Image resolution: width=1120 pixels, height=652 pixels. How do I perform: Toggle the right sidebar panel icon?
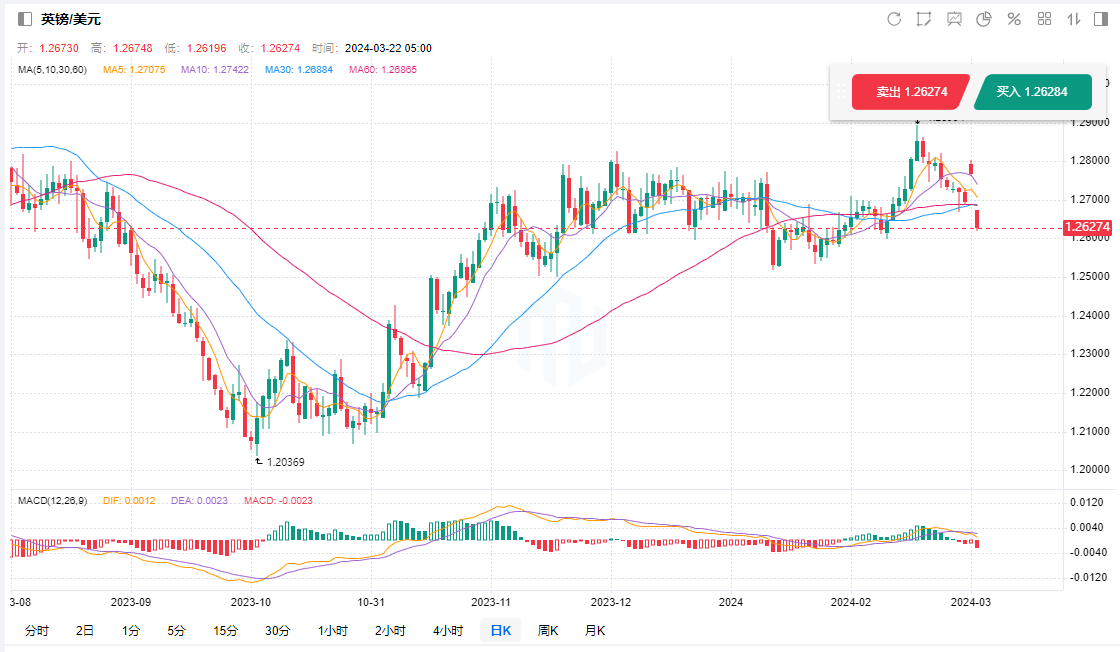click(x=1101, y=19)
